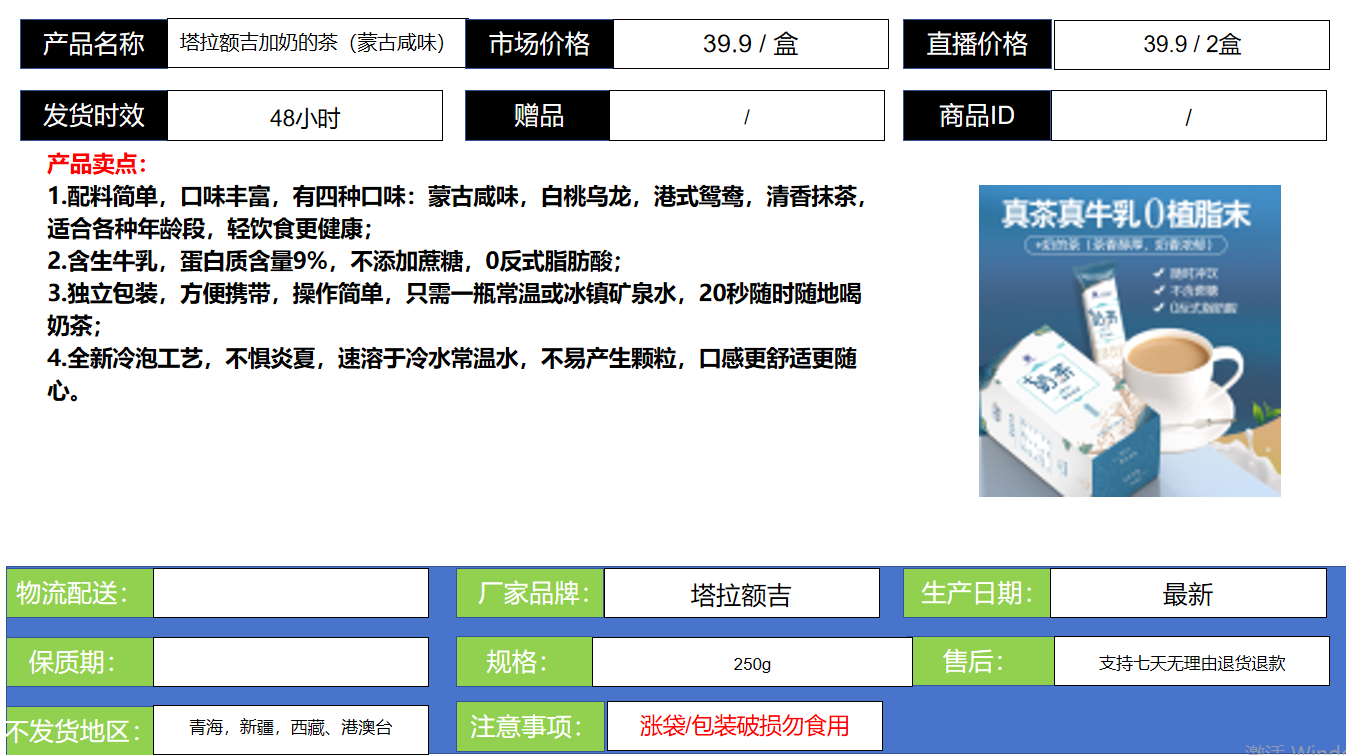This screenshot has height=755, width=1346.
Task: Click the red 产品卖点 heading
Action: 97,164
